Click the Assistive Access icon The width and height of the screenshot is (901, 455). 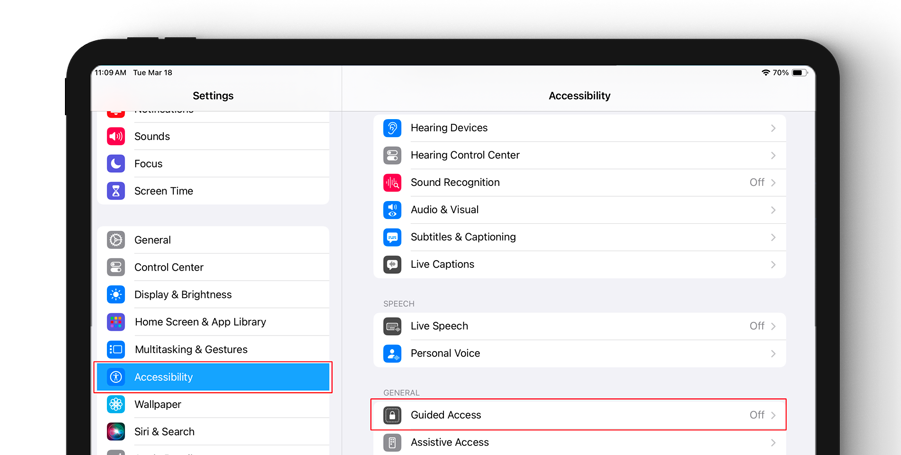click(392, 442)
